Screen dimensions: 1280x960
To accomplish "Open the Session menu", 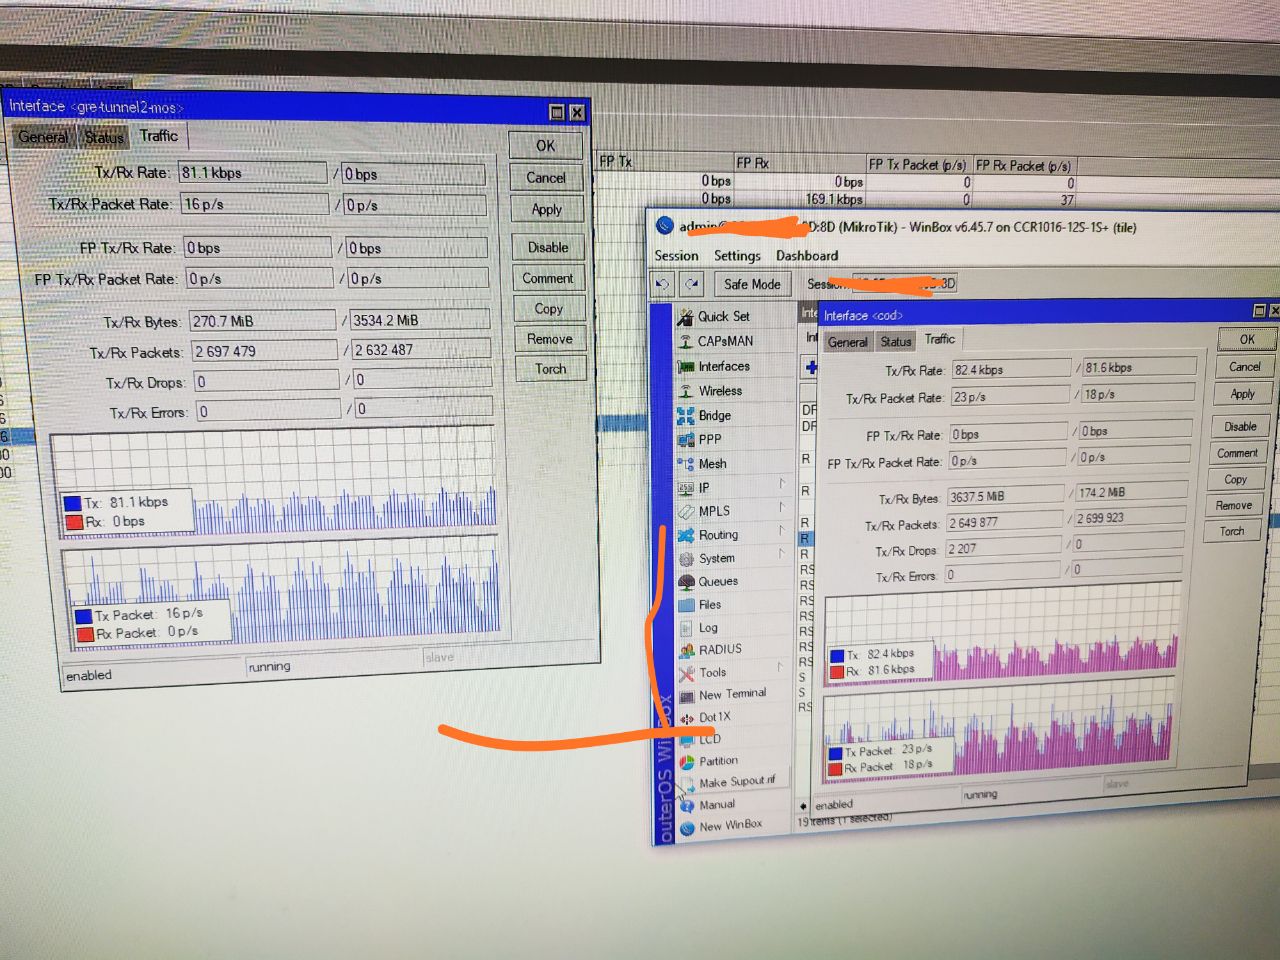I will click(x=676, y=256).
